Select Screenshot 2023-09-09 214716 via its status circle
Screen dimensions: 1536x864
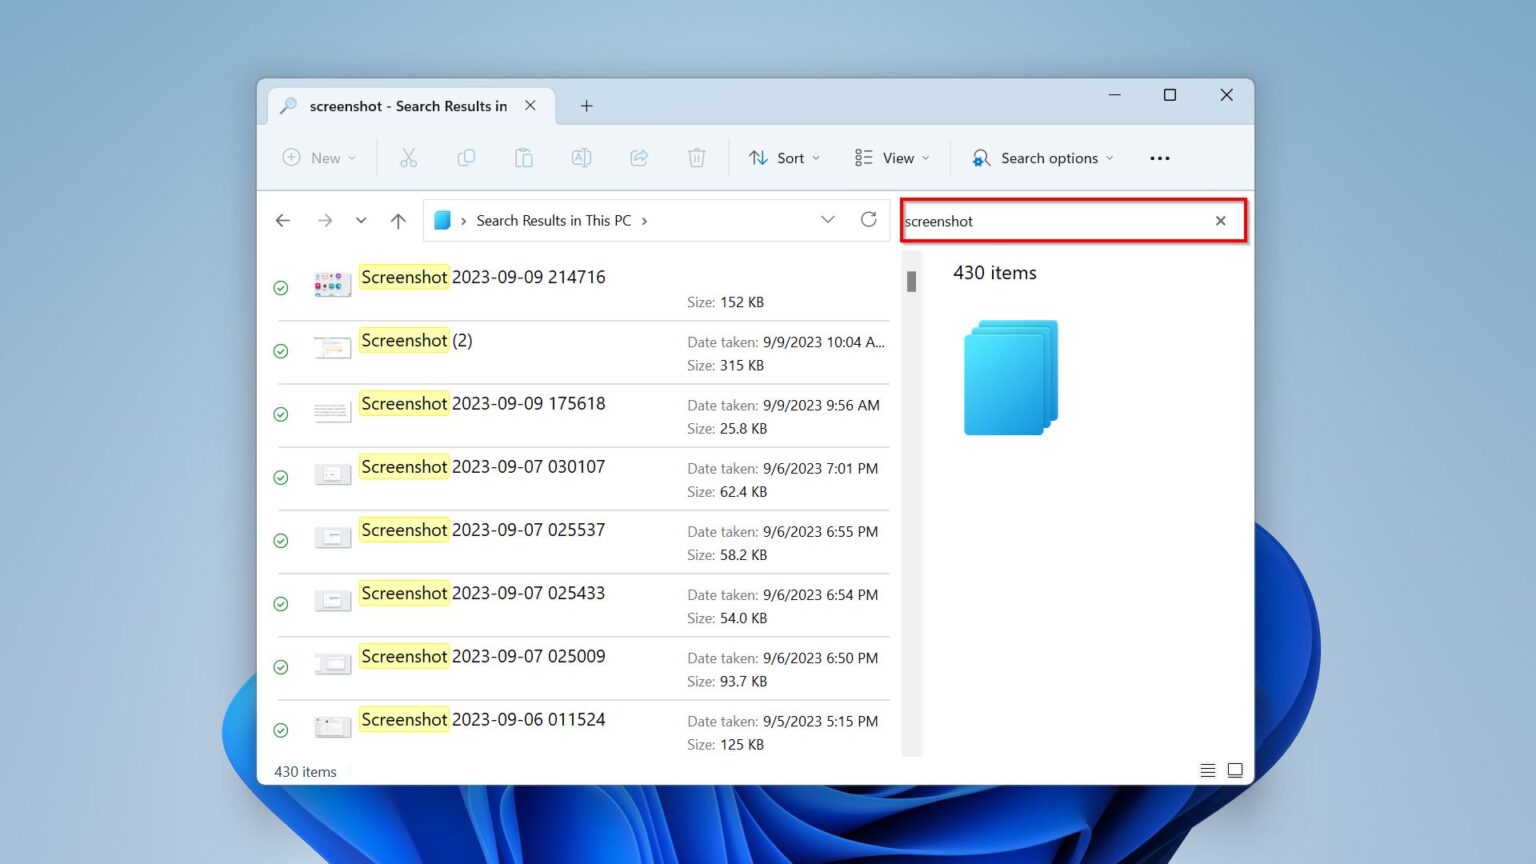(x=281, y=287)
